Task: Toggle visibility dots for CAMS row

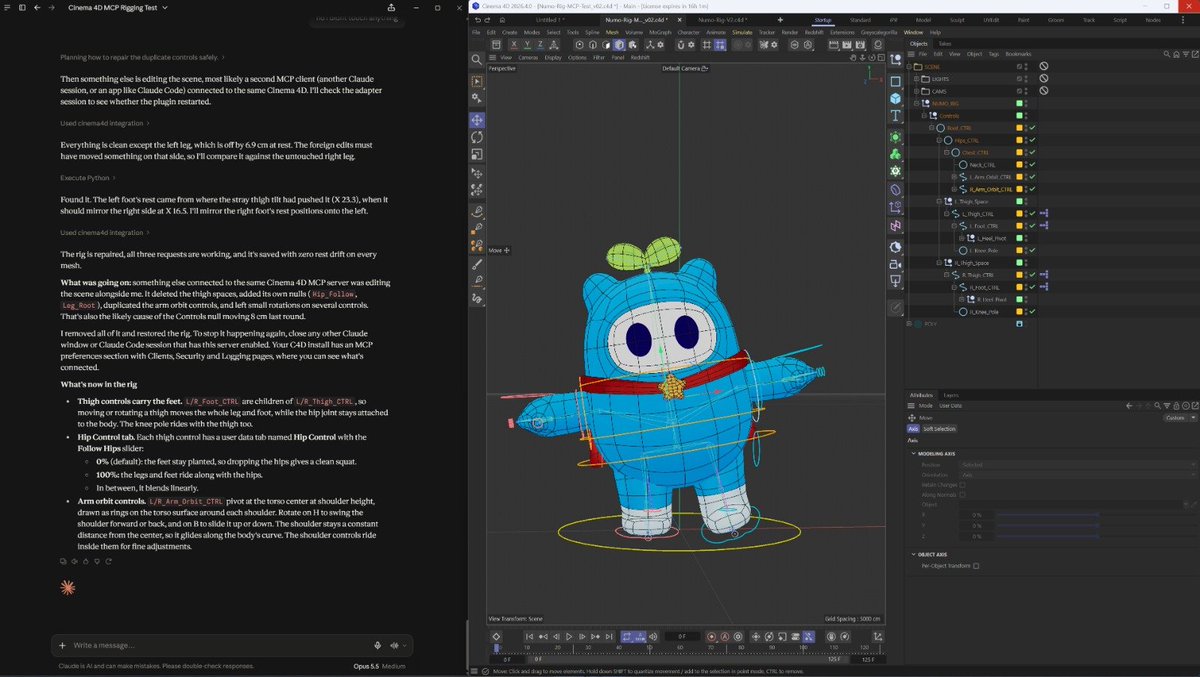Action: coord(1026,91)
